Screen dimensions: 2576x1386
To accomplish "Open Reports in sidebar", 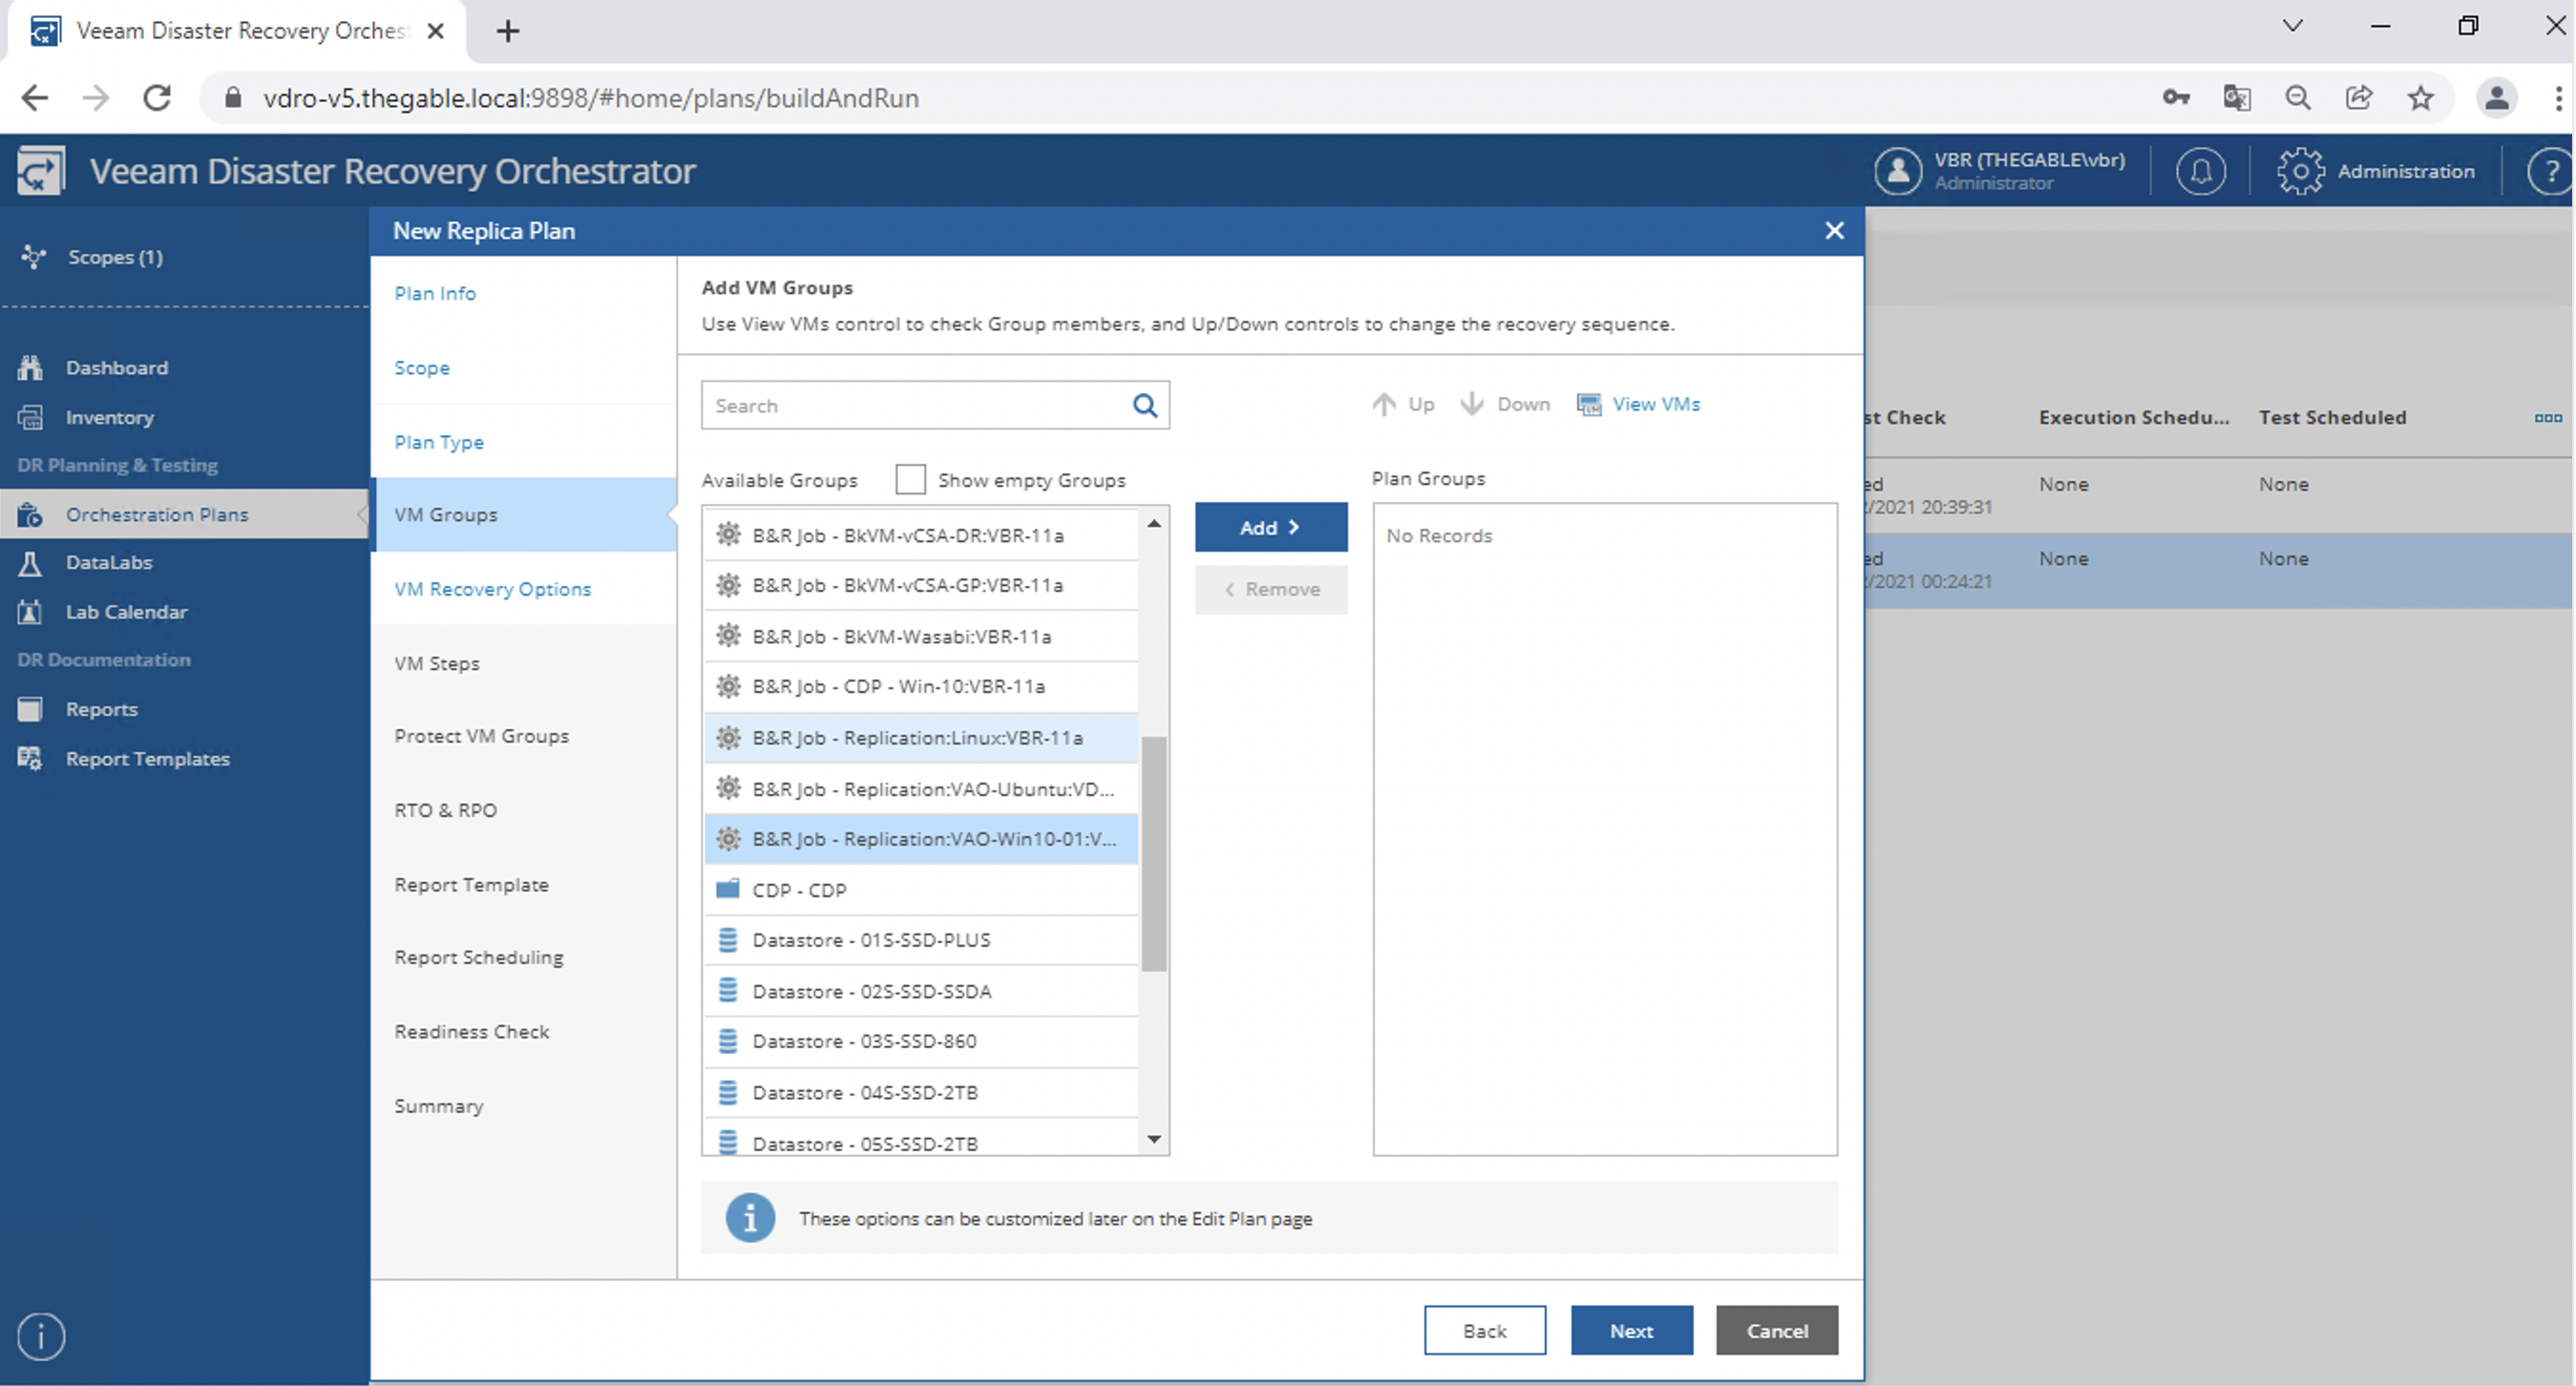I will [101, 709].
